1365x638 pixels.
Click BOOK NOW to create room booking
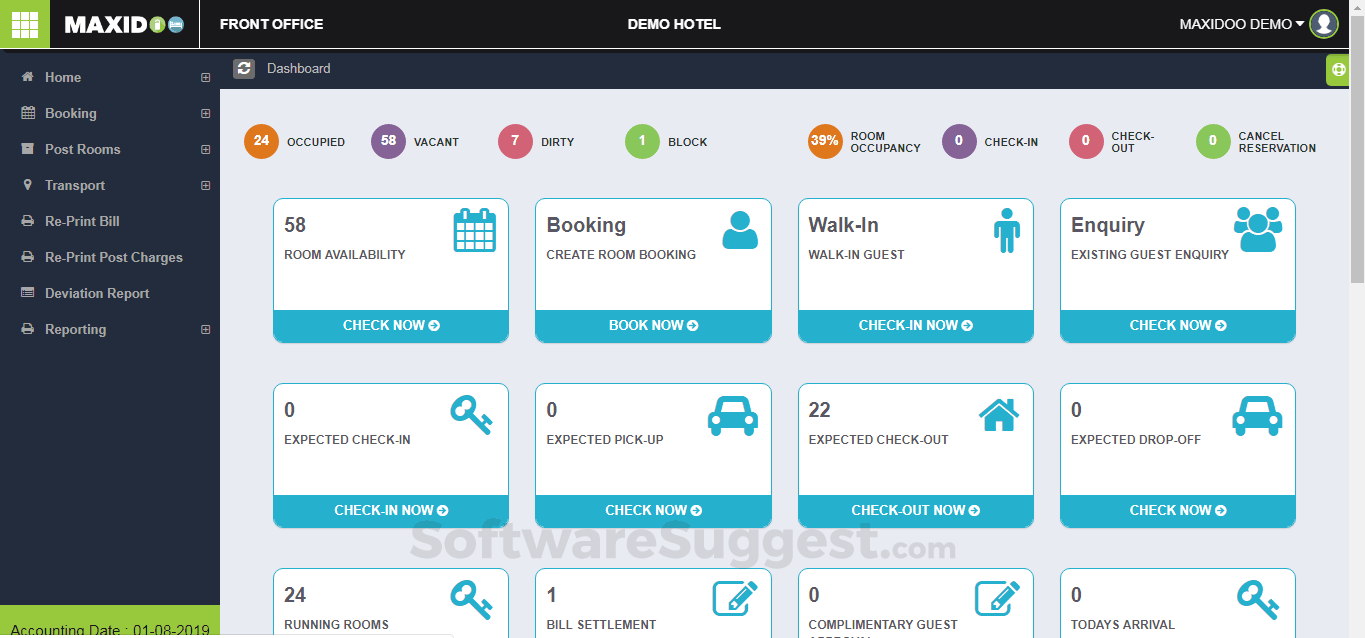click(653, 325)
